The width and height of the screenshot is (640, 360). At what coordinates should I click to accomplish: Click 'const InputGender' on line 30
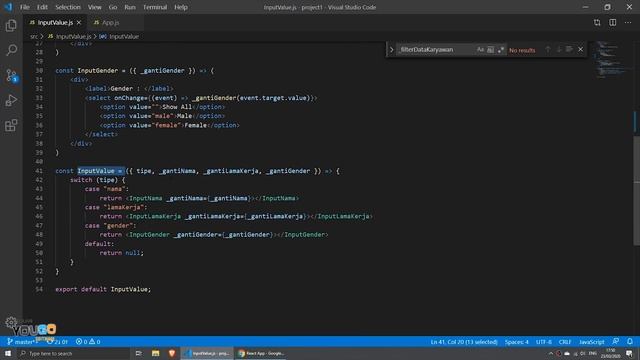pyautogui.click(x=87, y=70)
